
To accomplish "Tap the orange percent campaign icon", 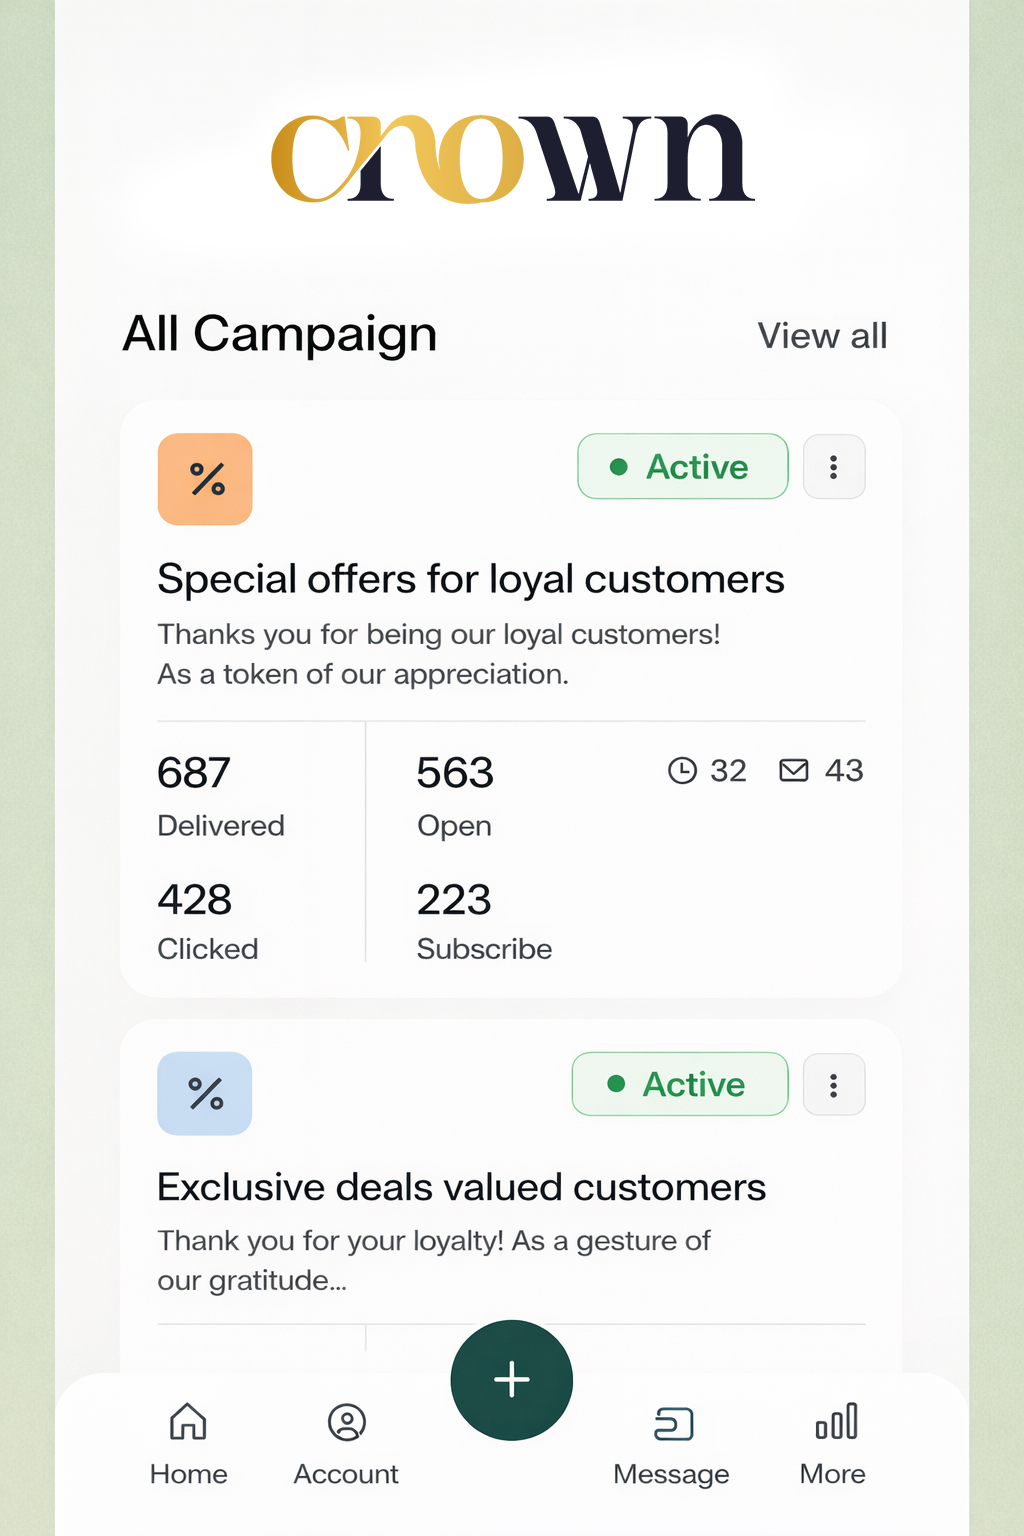I will pos(205,479).
